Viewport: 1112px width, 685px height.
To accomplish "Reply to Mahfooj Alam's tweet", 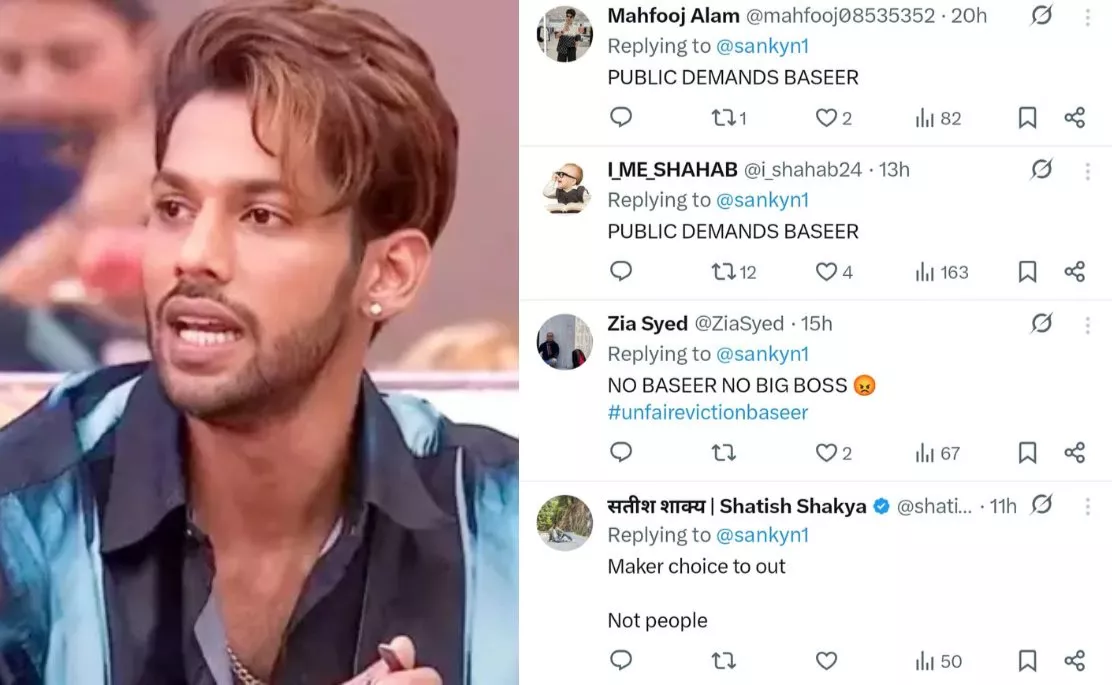I will [x=621, y=117].
